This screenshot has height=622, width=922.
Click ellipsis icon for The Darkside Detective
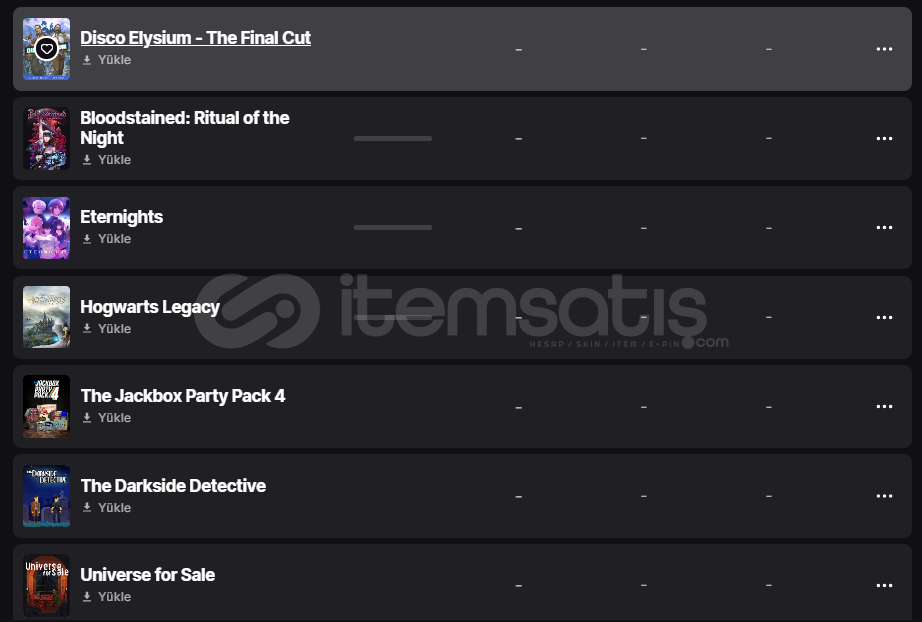(884, 496)
